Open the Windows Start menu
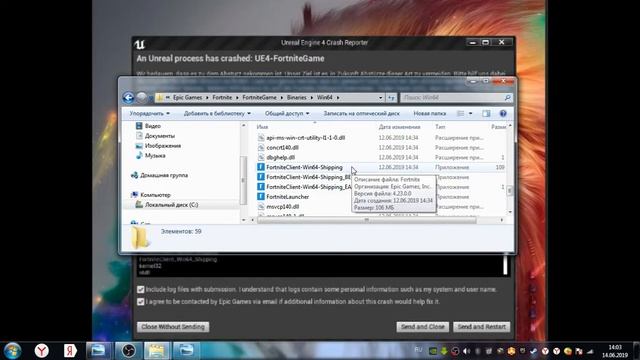The image size is (640, 360). click(12, 351)
